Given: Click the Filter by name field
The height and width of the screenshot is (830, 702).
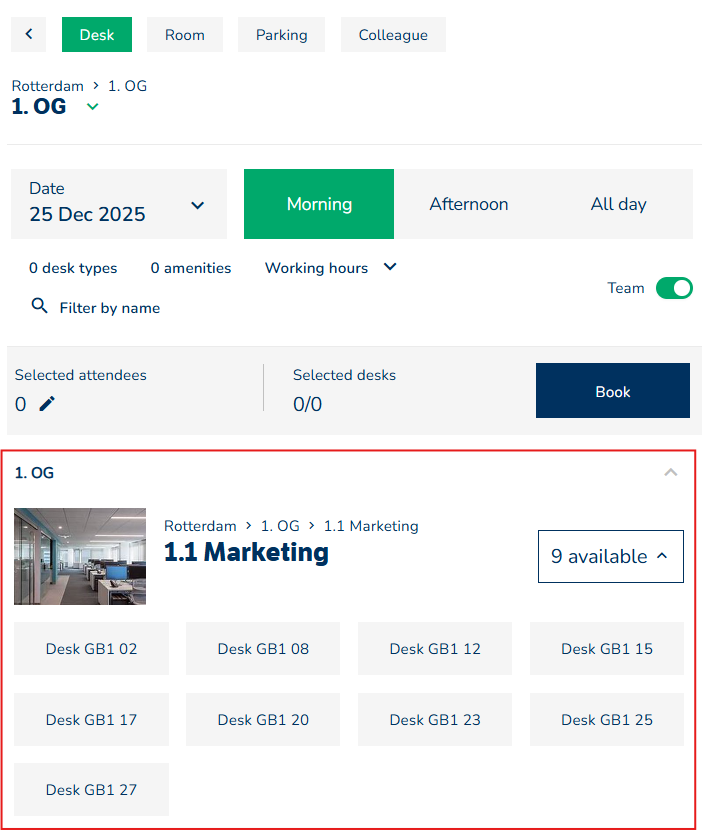Looking at the screenshot, I should pyautogui.click(x=110, y=308).
